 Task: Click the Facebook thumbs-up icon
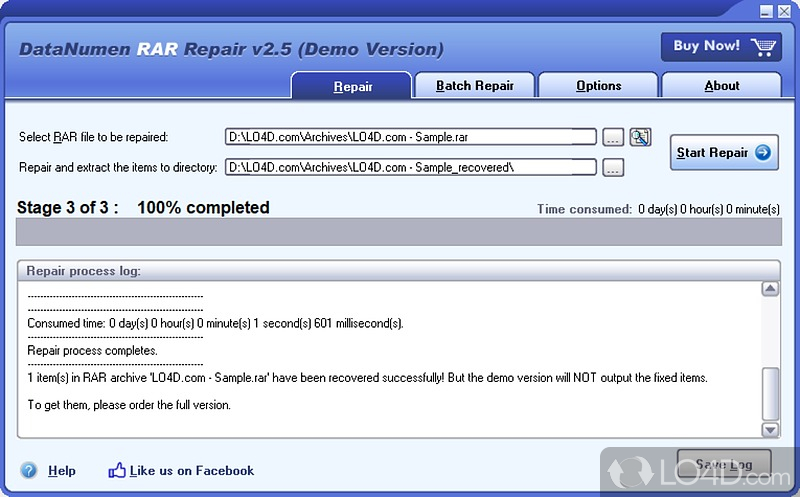(x=117, y=470)
